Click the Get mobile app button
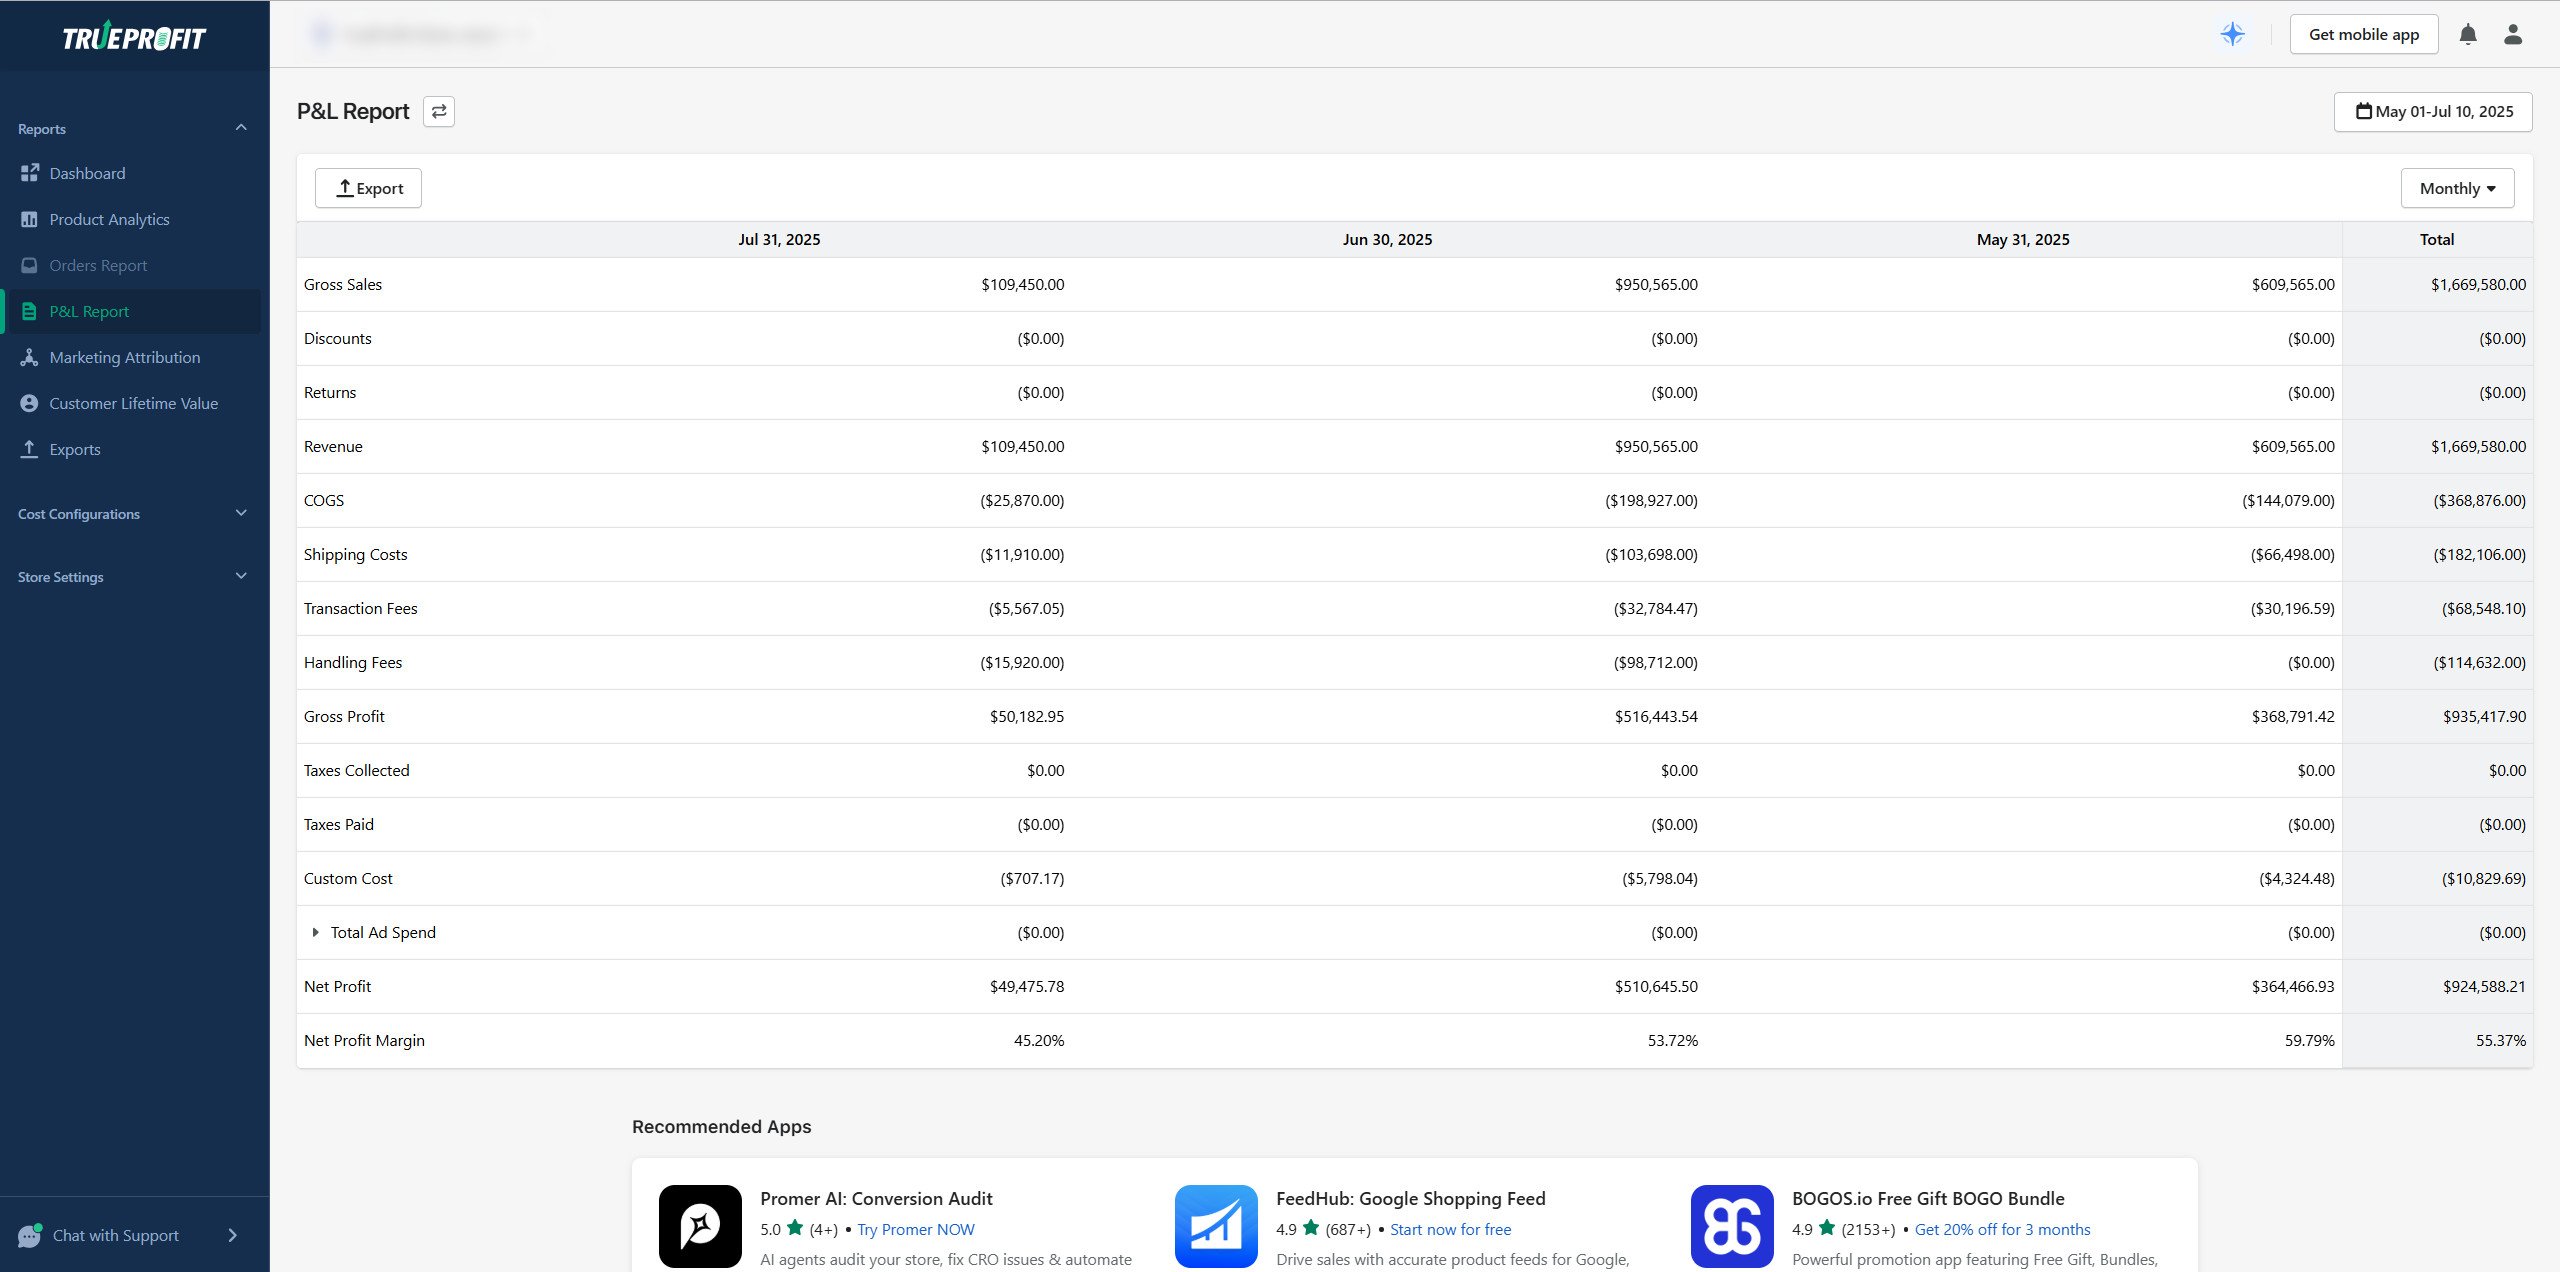 coord(2363,33)
